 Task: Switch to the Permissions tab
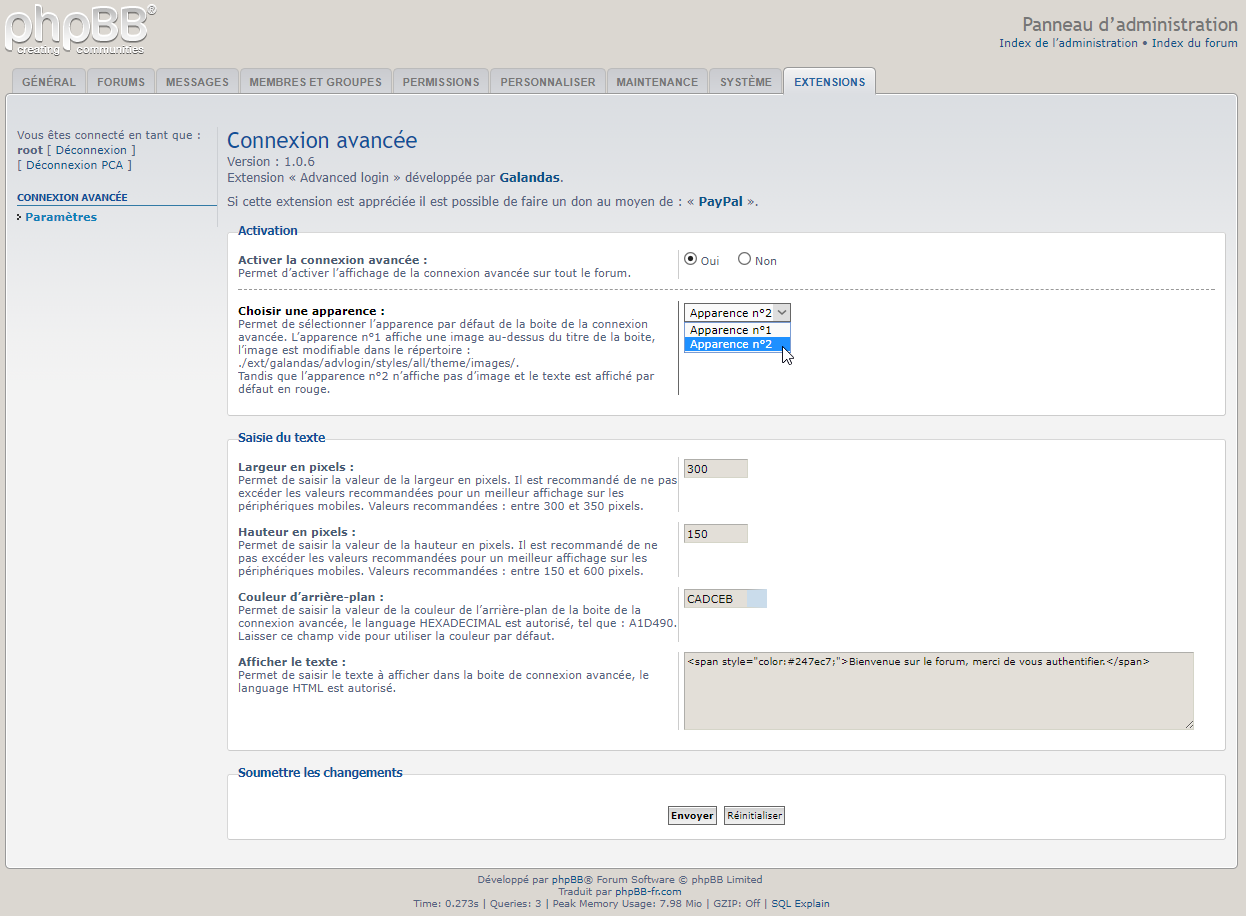[x=441, y=82]
